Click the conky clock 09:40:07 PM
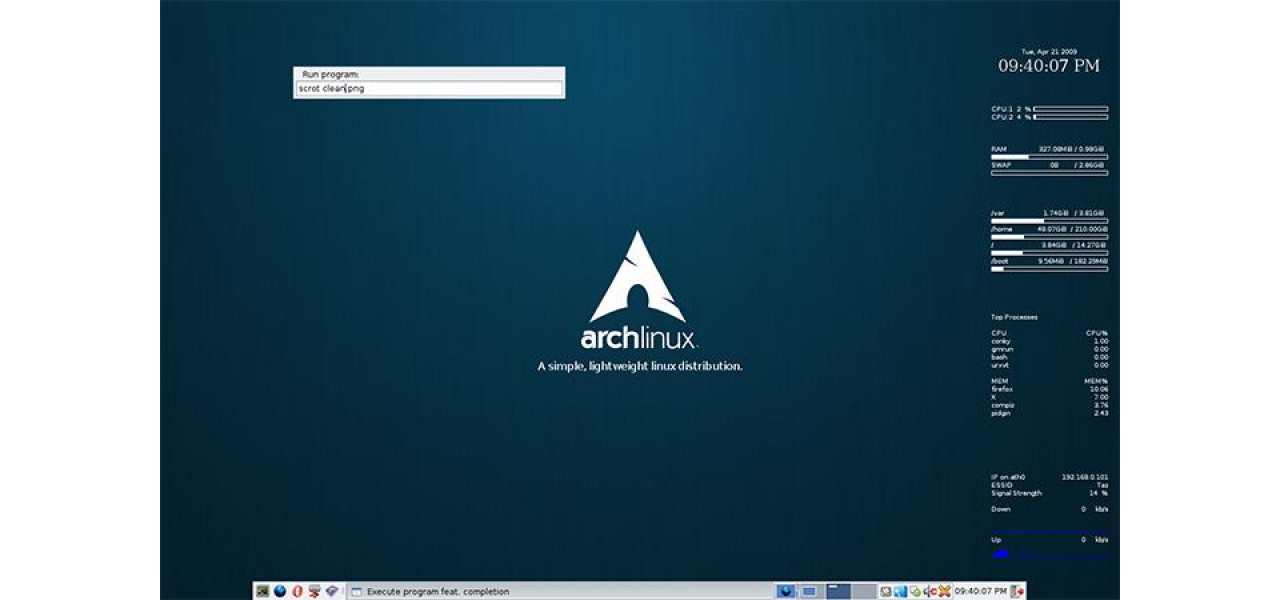Screen dimensions: 1280x600 click(1048, 65)
